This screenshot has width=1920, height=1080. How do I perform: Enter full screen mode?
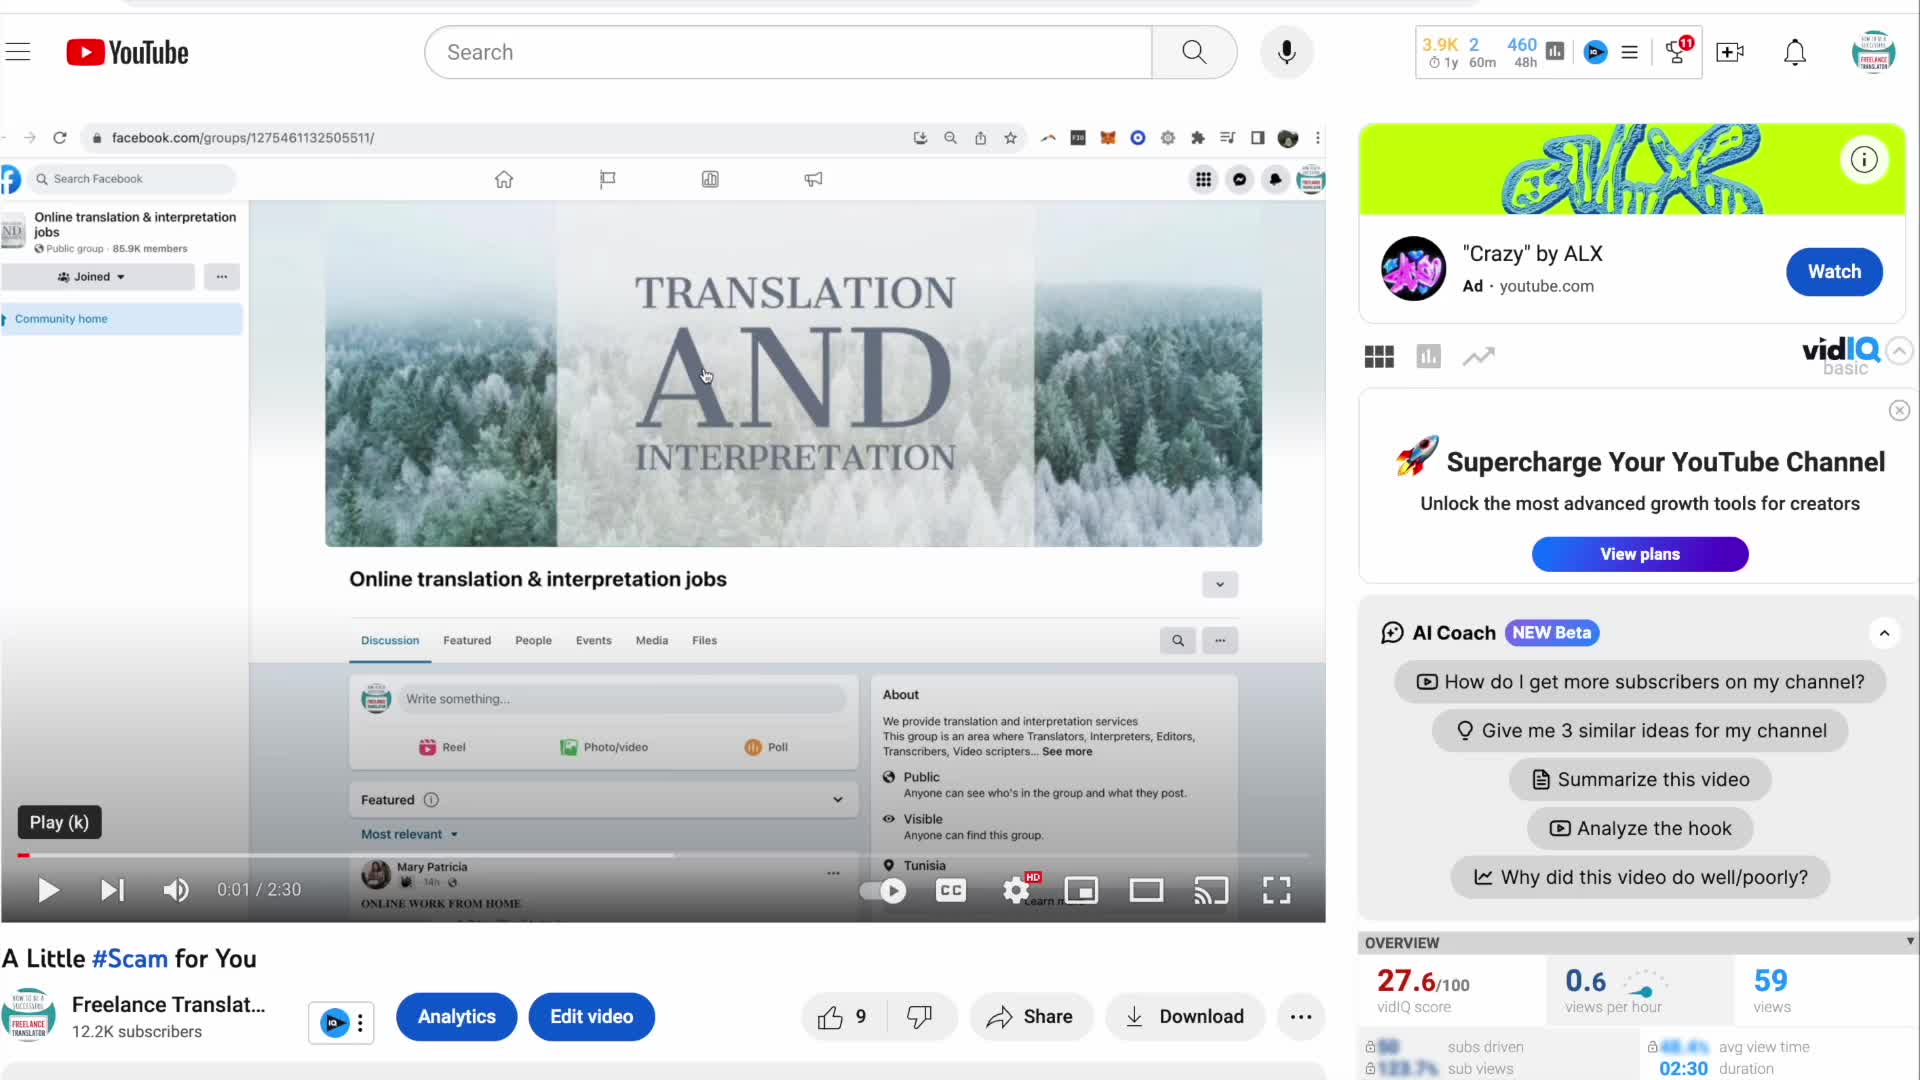point(1276,890)
